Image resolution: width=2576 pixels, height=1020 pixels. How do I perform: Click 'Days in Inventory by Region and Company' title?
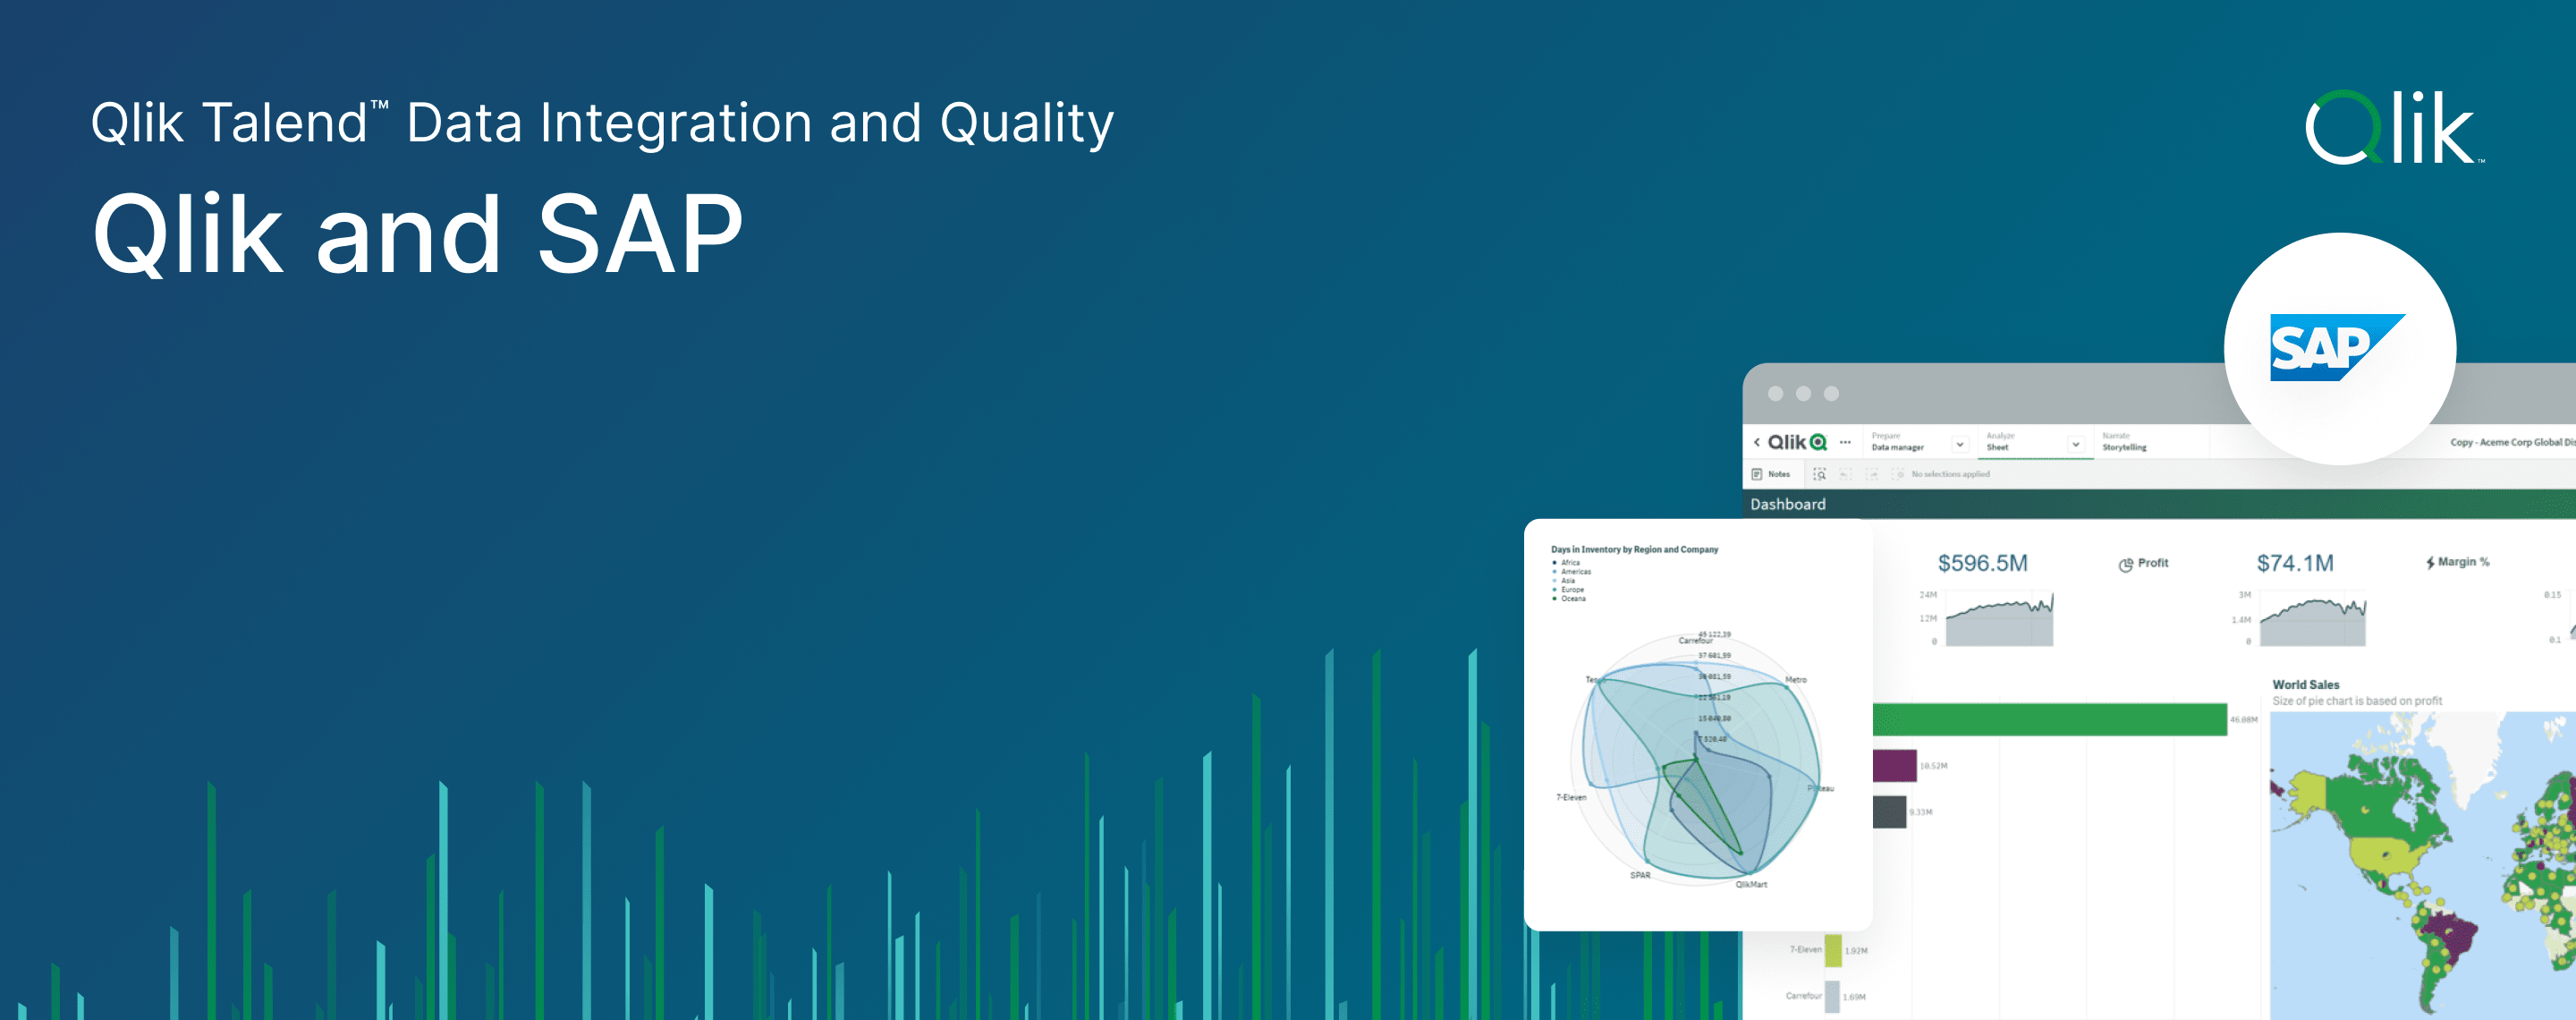1634,549
